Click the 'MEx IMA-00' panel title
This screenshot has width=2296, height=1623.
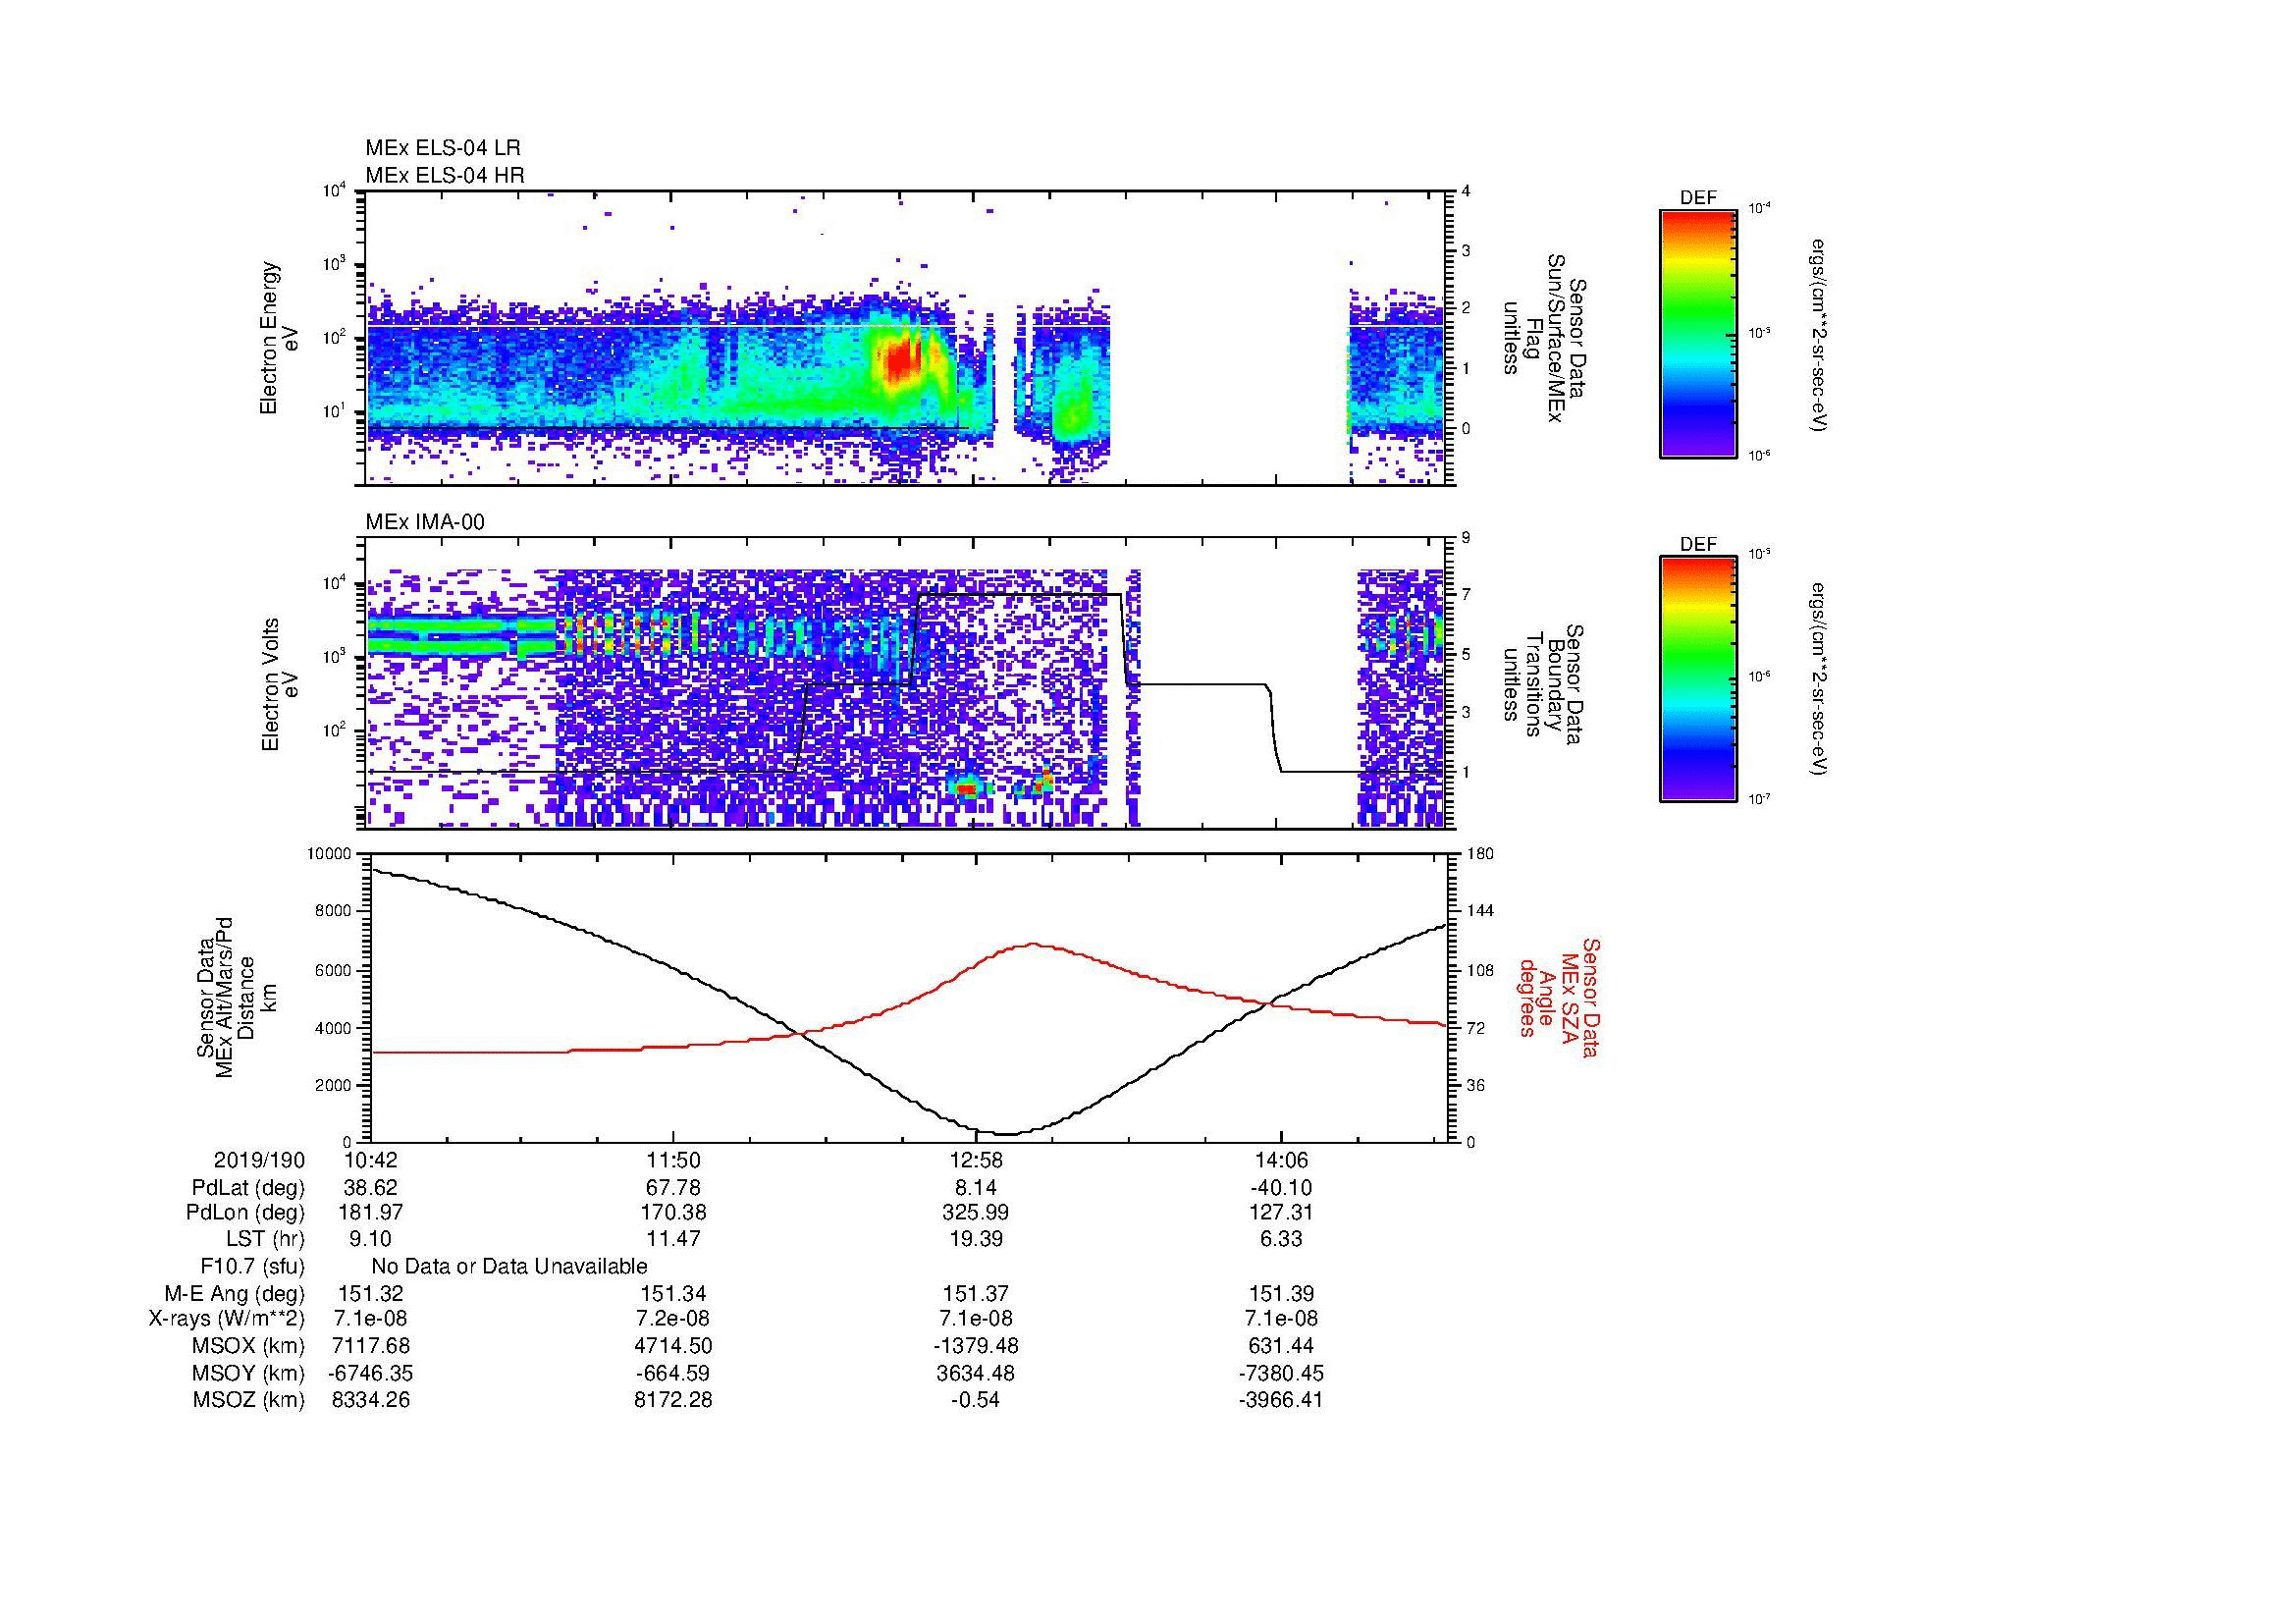click(x=425, y=522)
